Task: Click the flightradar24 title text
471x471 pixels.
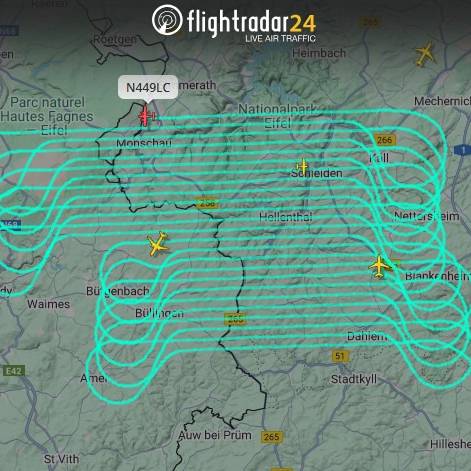Action: tap(251, 23)
